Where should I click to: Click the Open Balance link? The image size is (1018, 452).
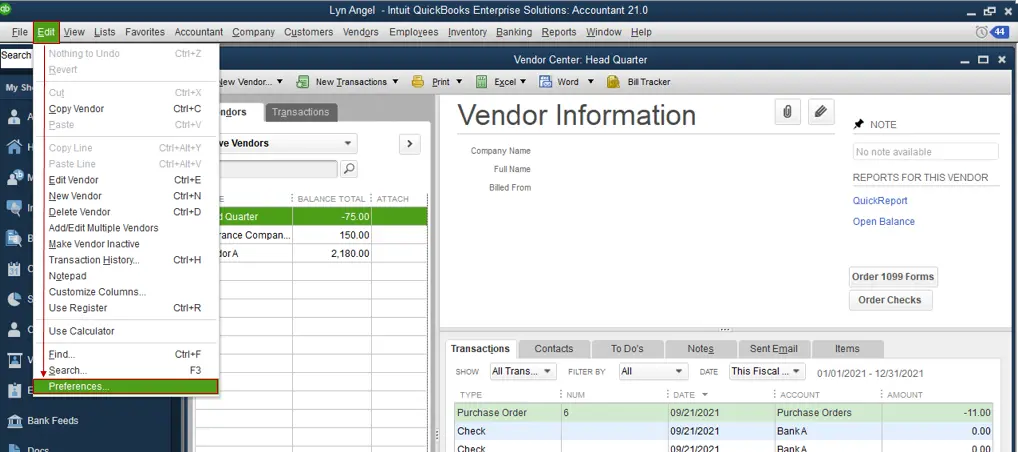tap(884, 221)
